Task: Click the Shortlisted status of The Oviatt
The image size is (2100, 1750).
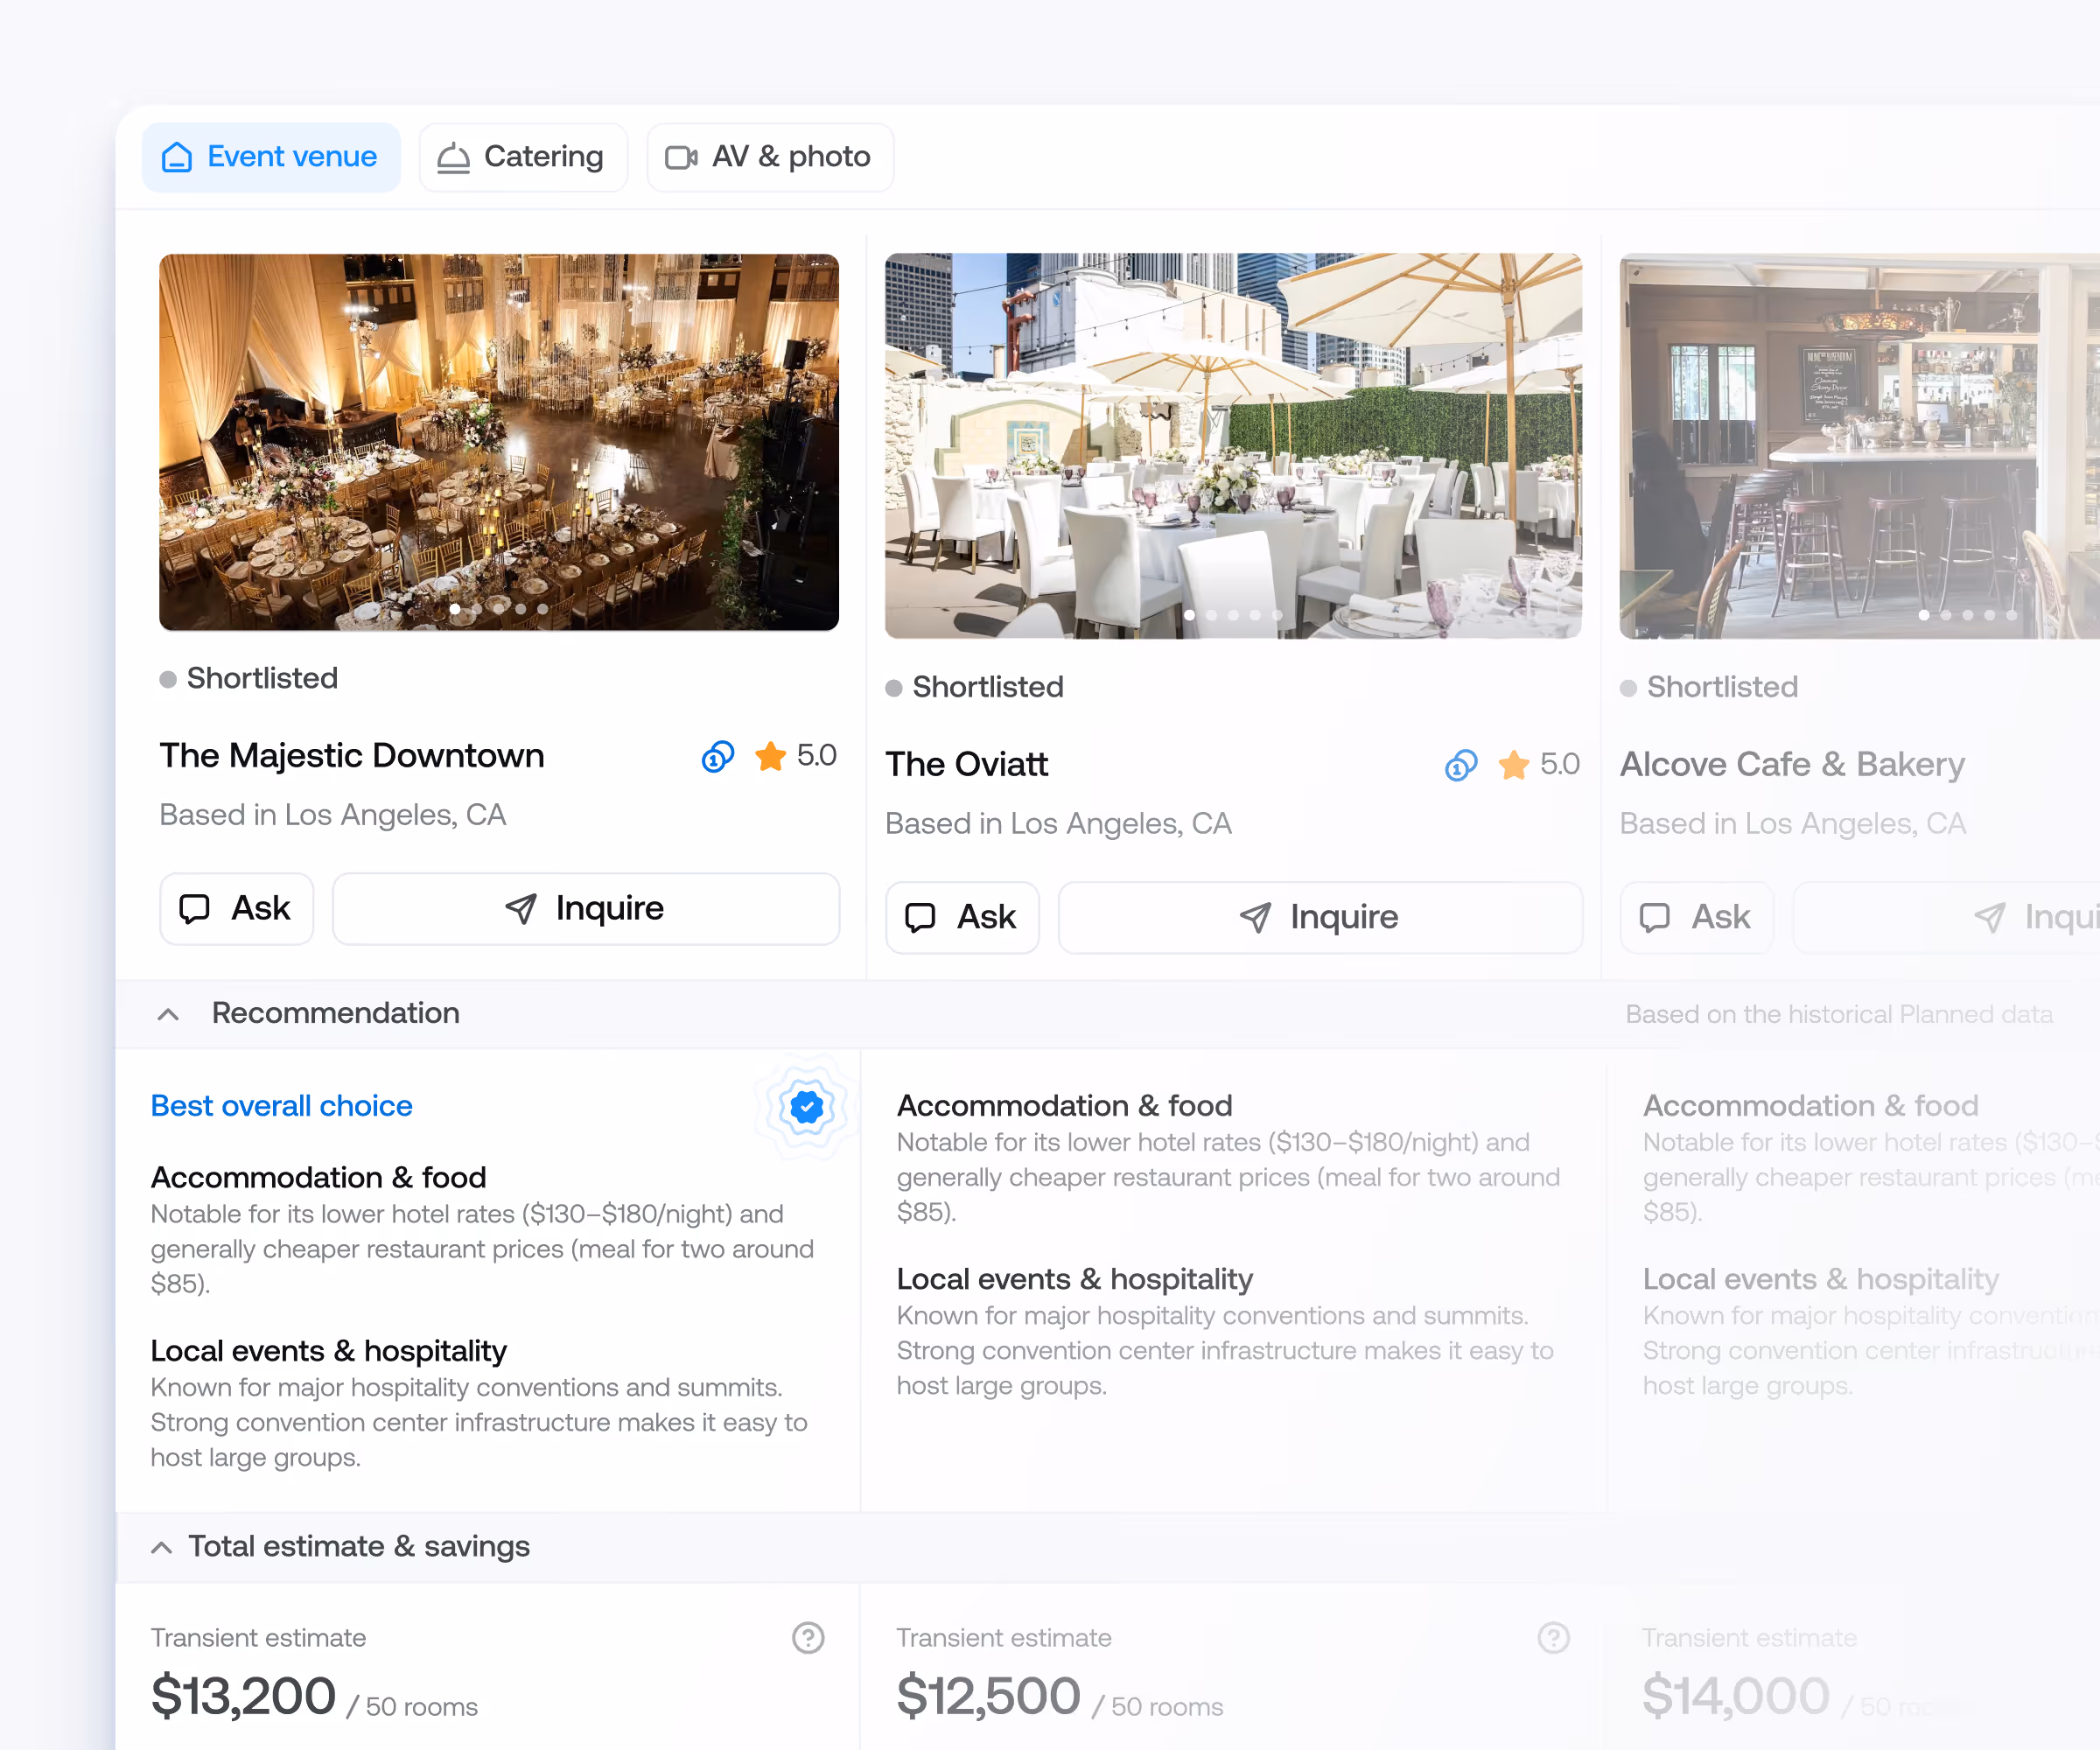Action: 975,688
